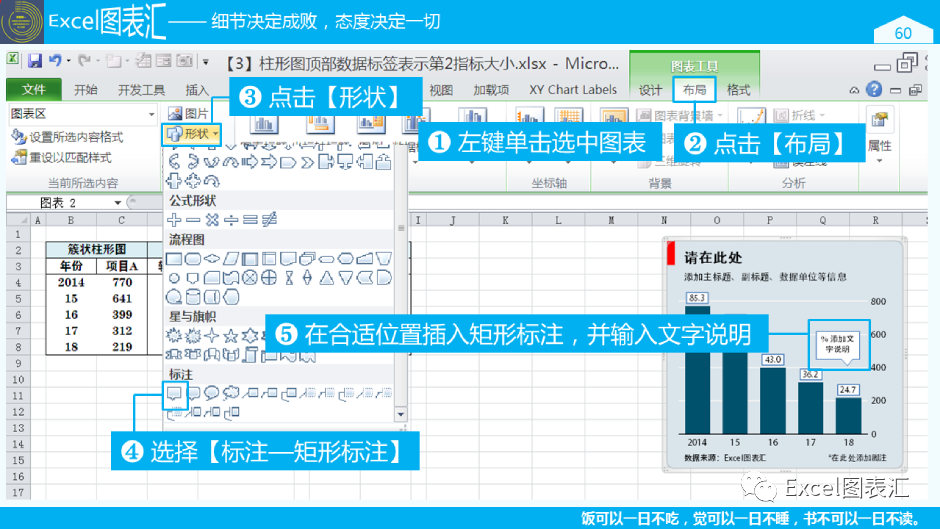Select the chevron arrow shape

coord(308,162)
